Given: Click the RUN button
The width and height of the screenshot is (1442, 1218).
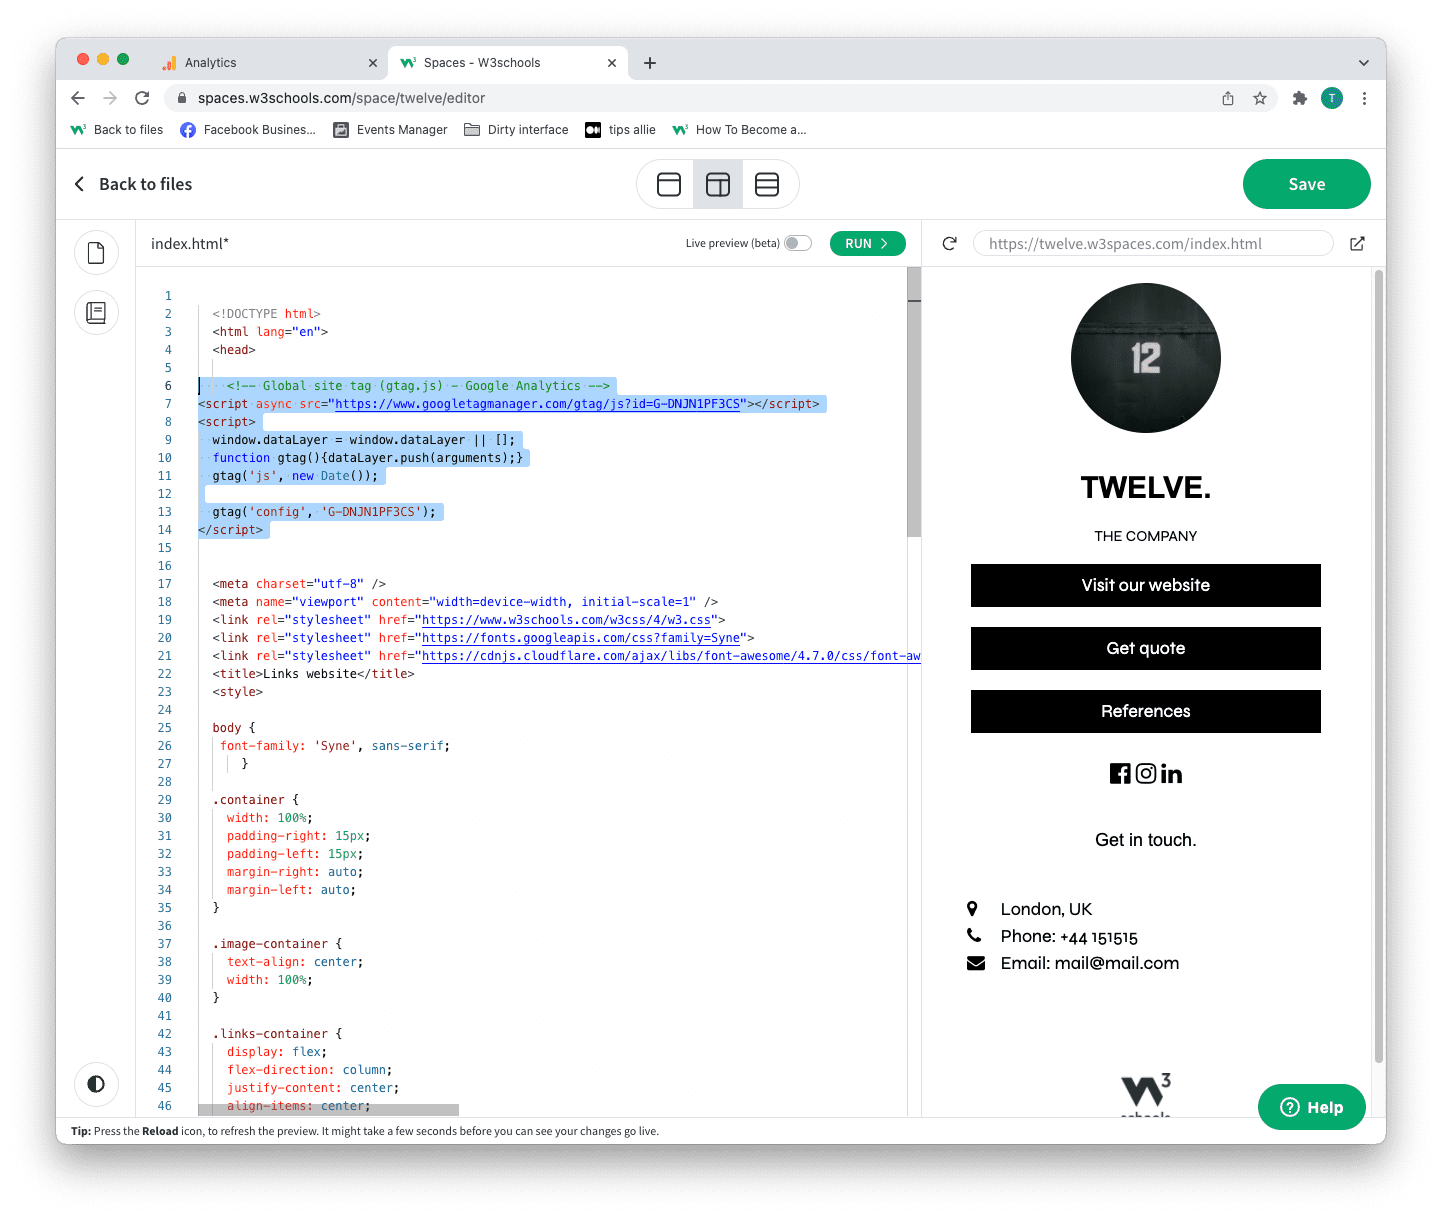Looking at the screenshot, I should 867,243.
